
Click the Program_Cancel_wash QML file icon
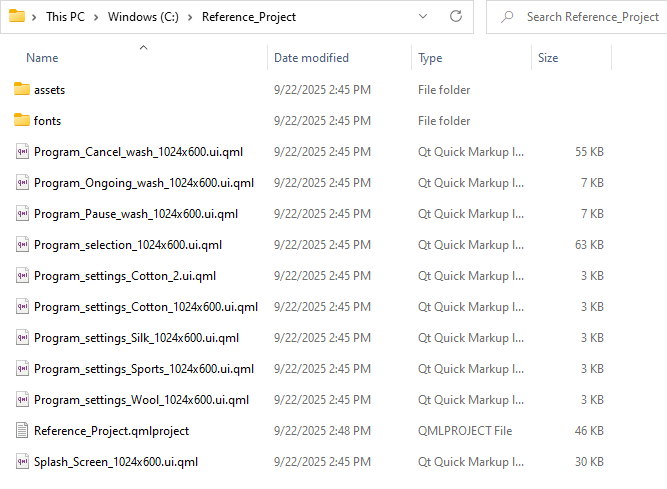pos(22,152)
